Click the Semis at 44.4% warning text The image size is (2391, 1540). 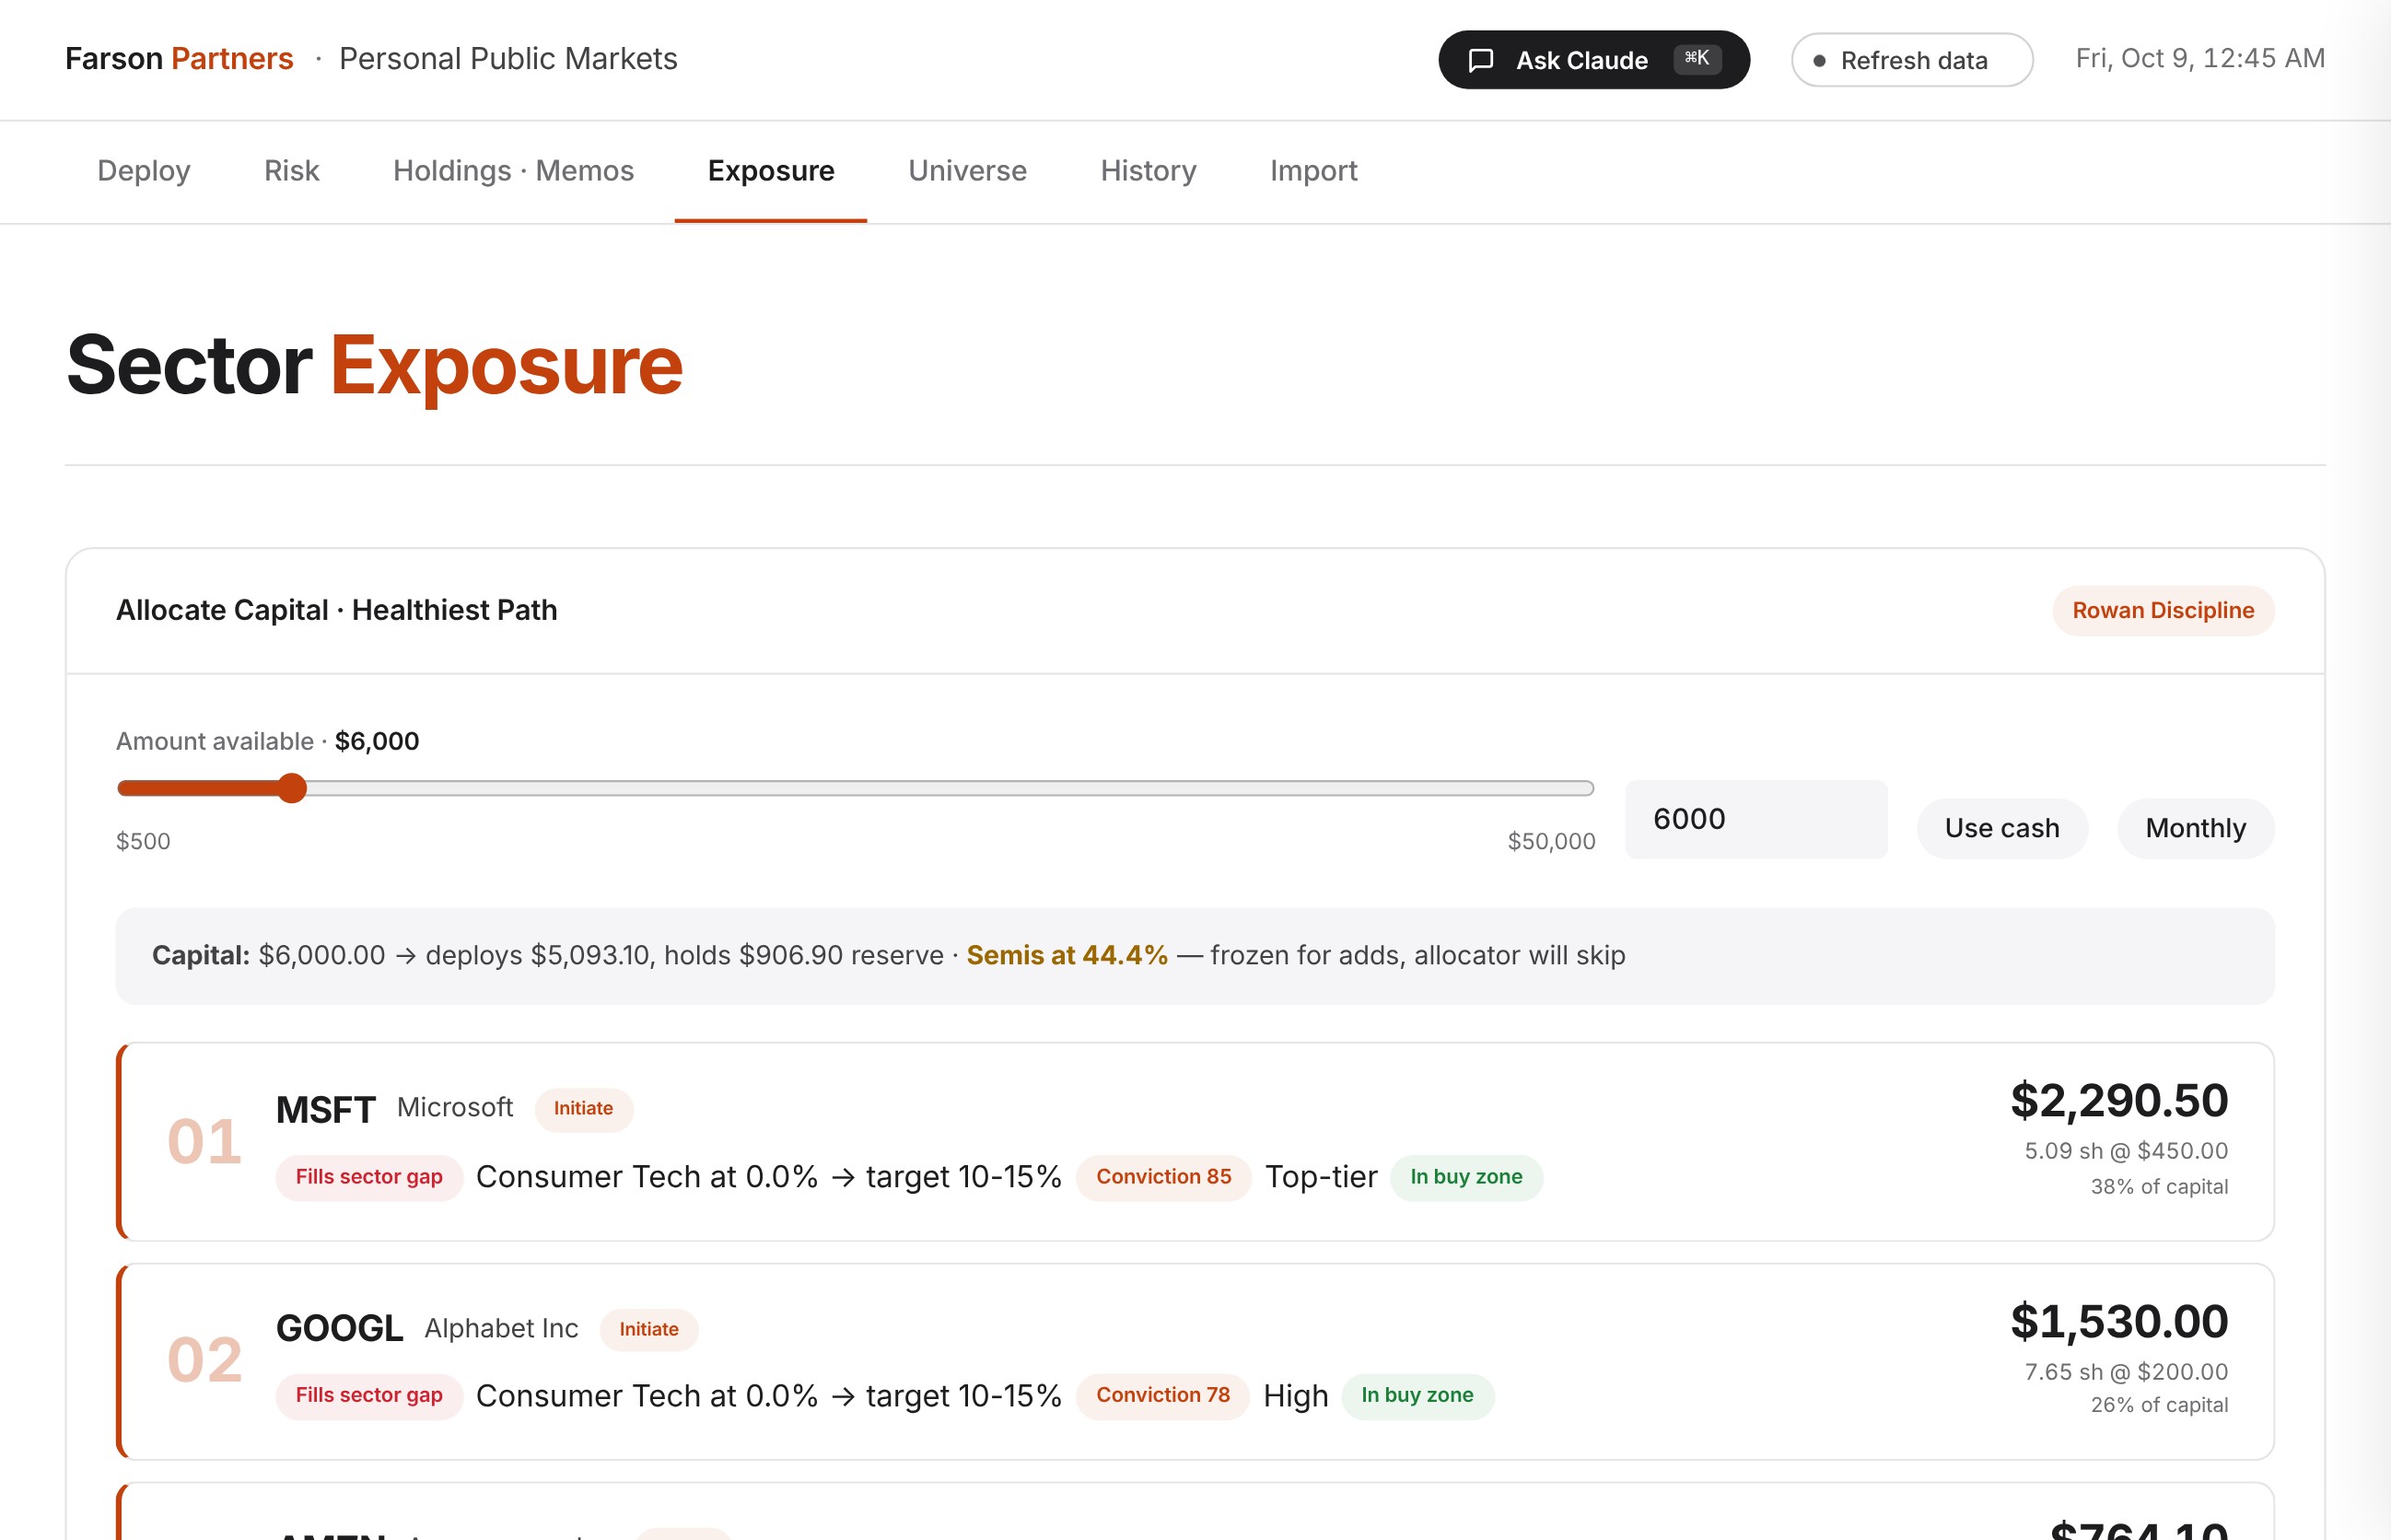[1067, 955]
